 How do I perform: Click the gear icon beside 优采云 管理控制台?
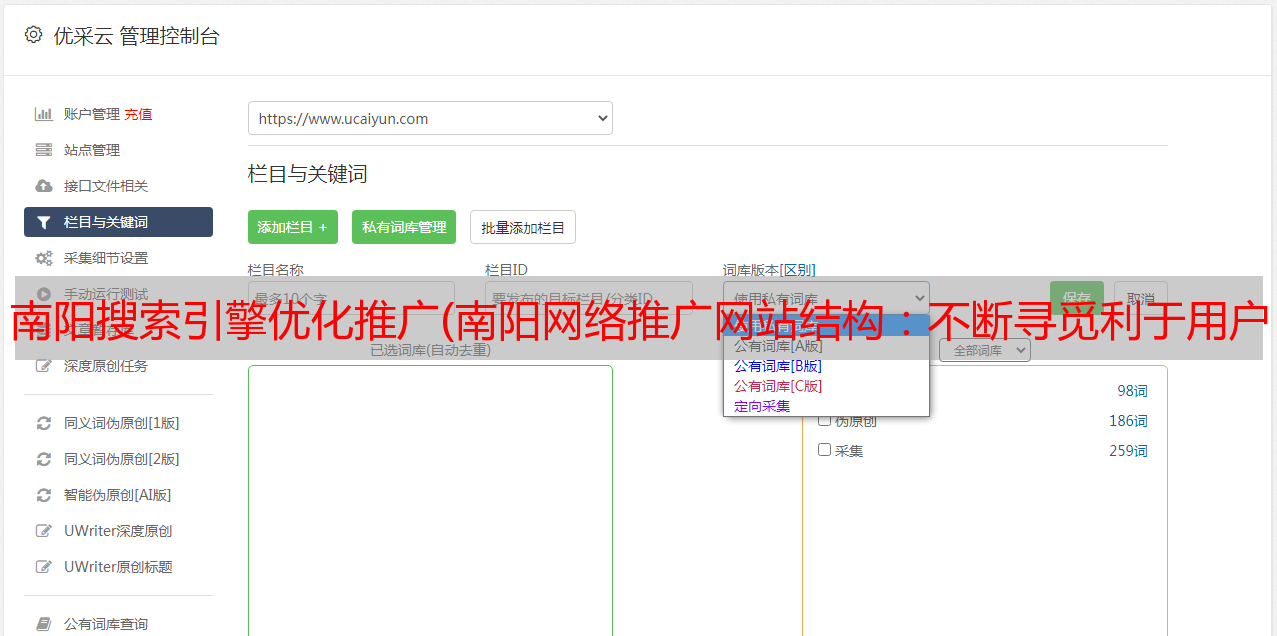(33, 35)
